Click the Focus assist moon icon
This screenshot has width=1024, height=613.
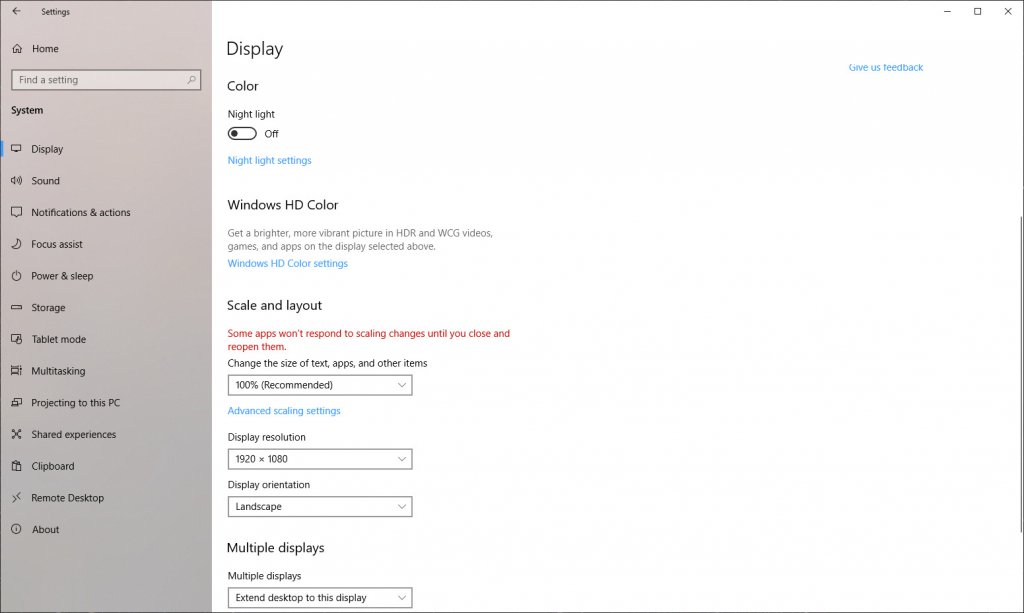[x=16, y=244]
